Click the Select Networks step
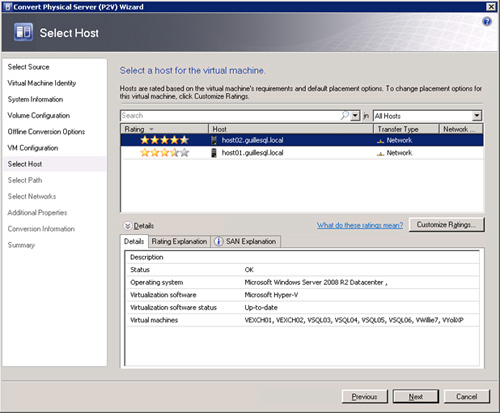The width and height of the screenshot is (500, 413). tap(32, 196)
